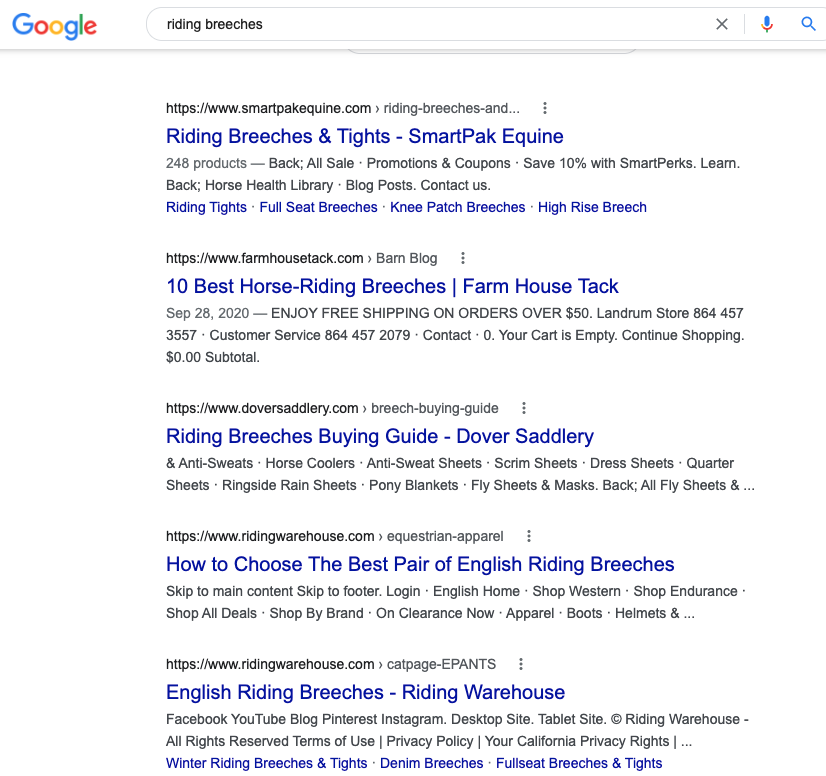Start voice search with microphone icon
Image resolution: width=826 pixels, height=776 pixels.
pyautogui.click(x=767, y=24)
